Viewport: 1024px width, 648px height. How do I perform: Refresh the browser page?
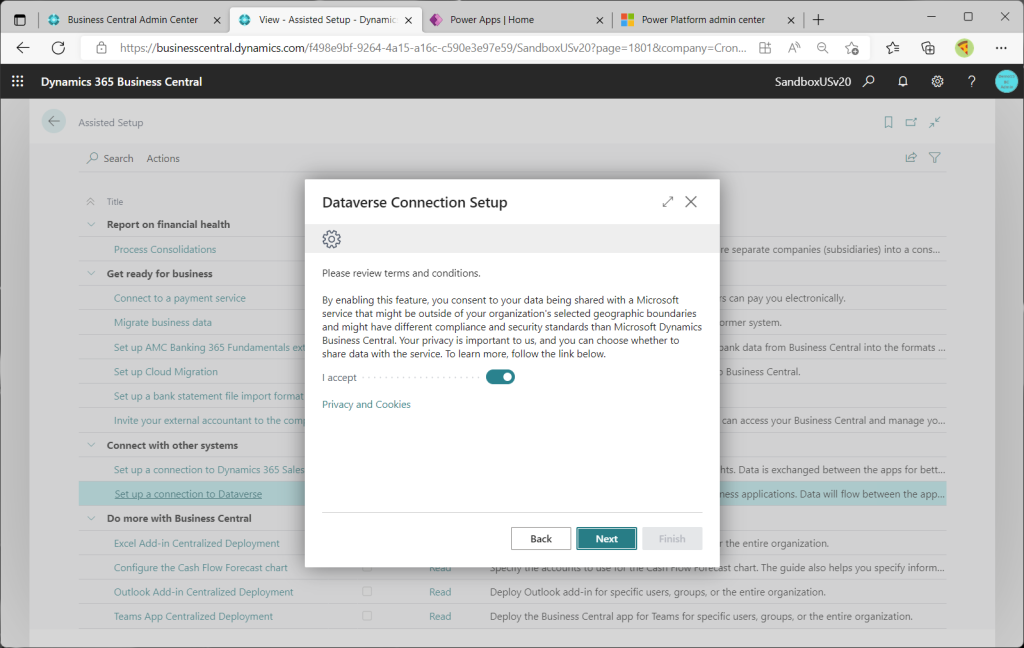click(58, 48)
